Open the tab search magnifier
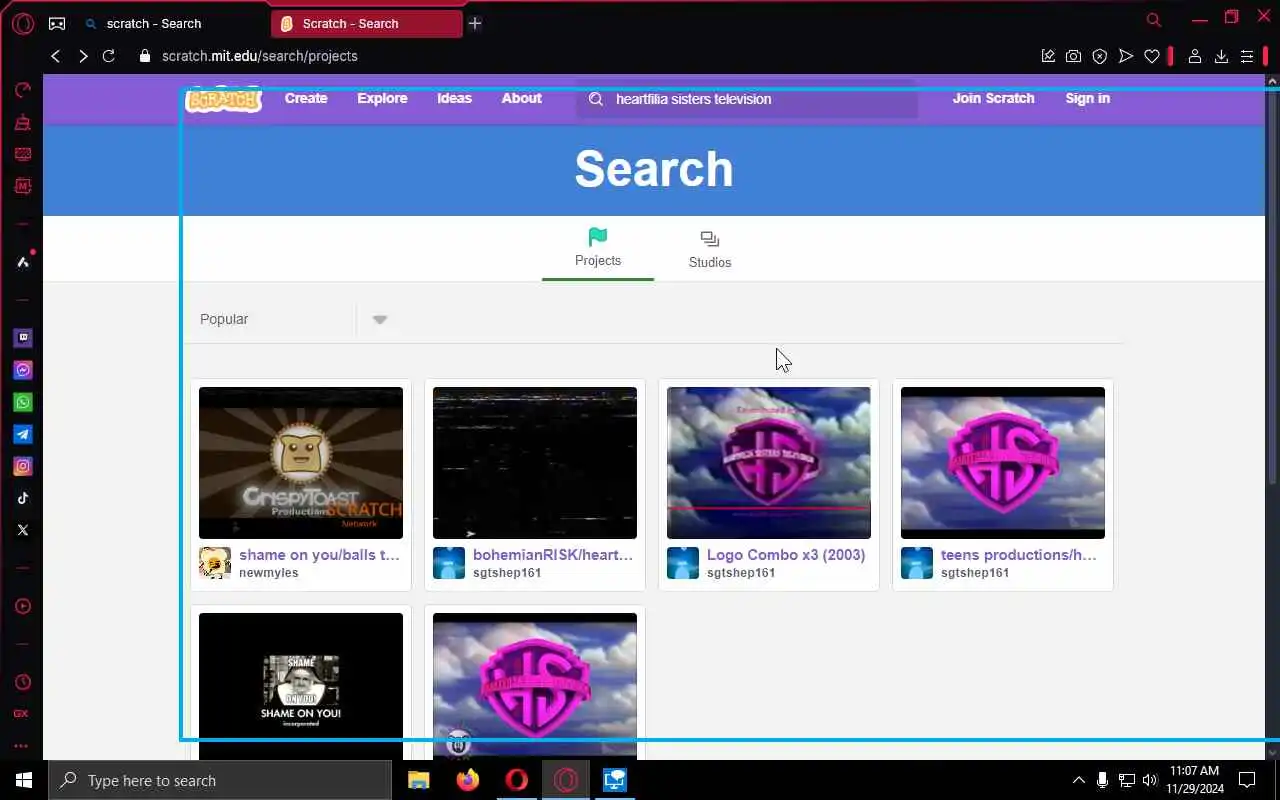The height and width of the screenshot is (800, 1280). (x=1154, y=20)
